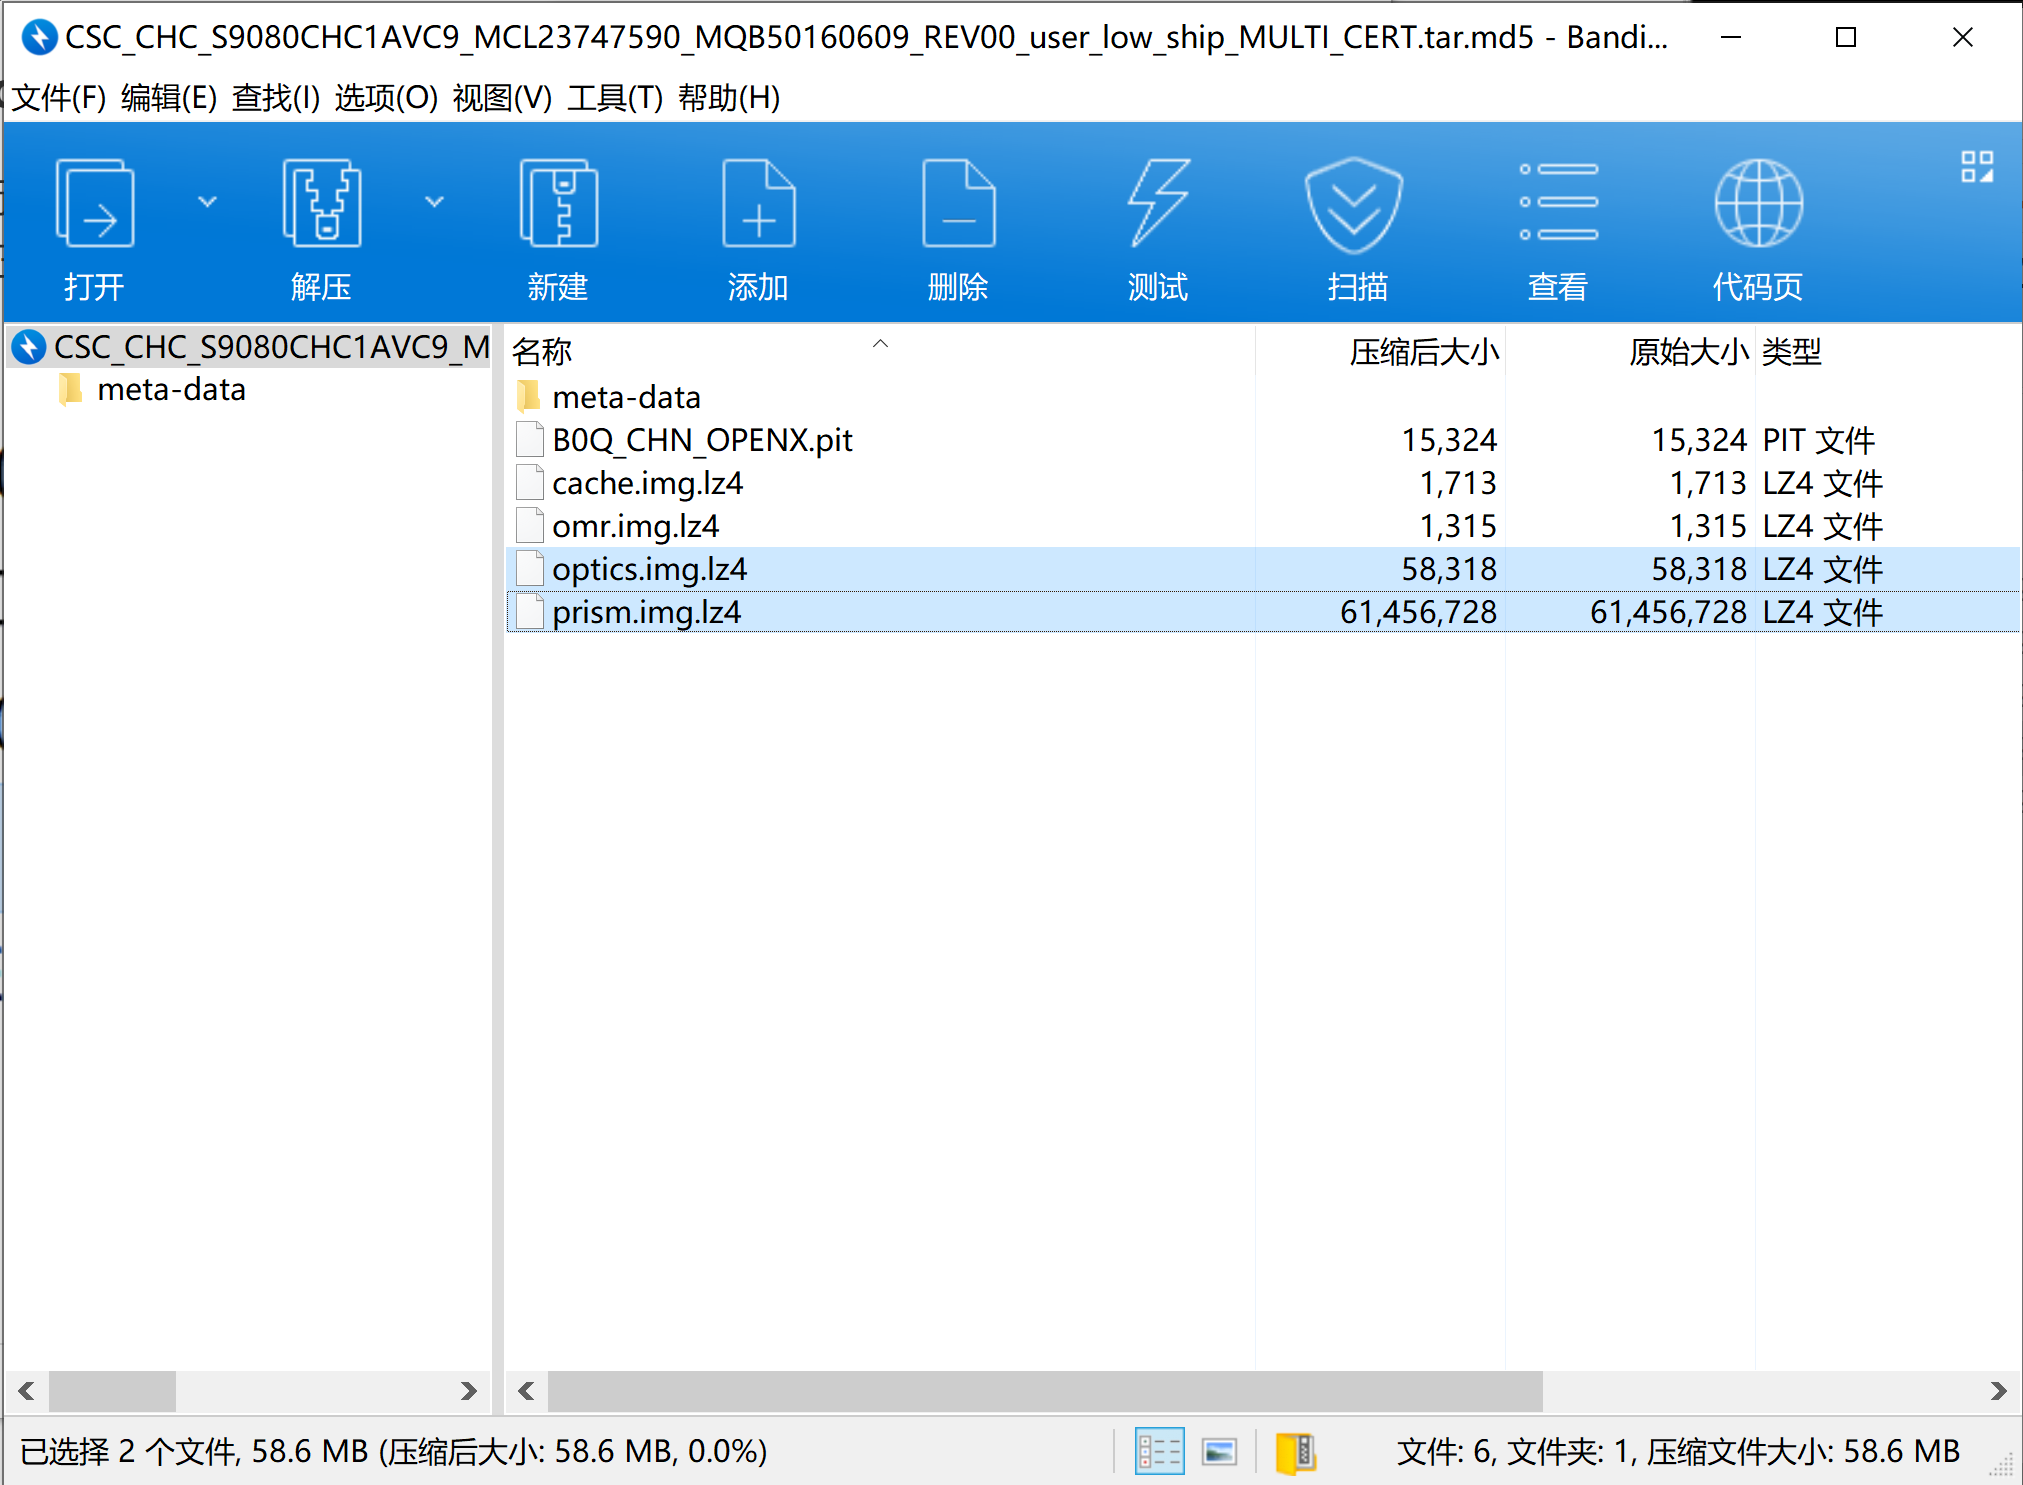Sort by the 压缩后大小 column header
This screenshot has height=1485, width=2023.
tap(1380, 351)
